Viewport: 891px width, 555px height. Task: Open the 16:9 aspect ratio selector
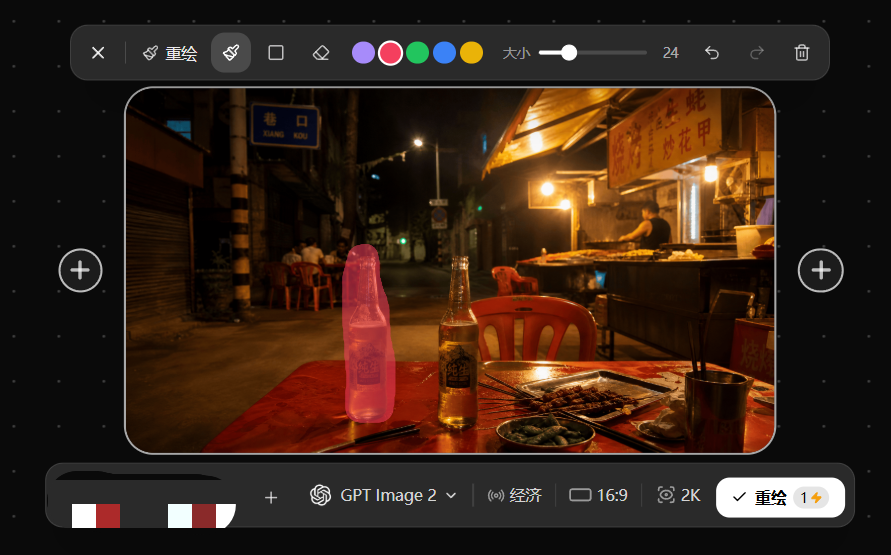(x=598, y=495)
